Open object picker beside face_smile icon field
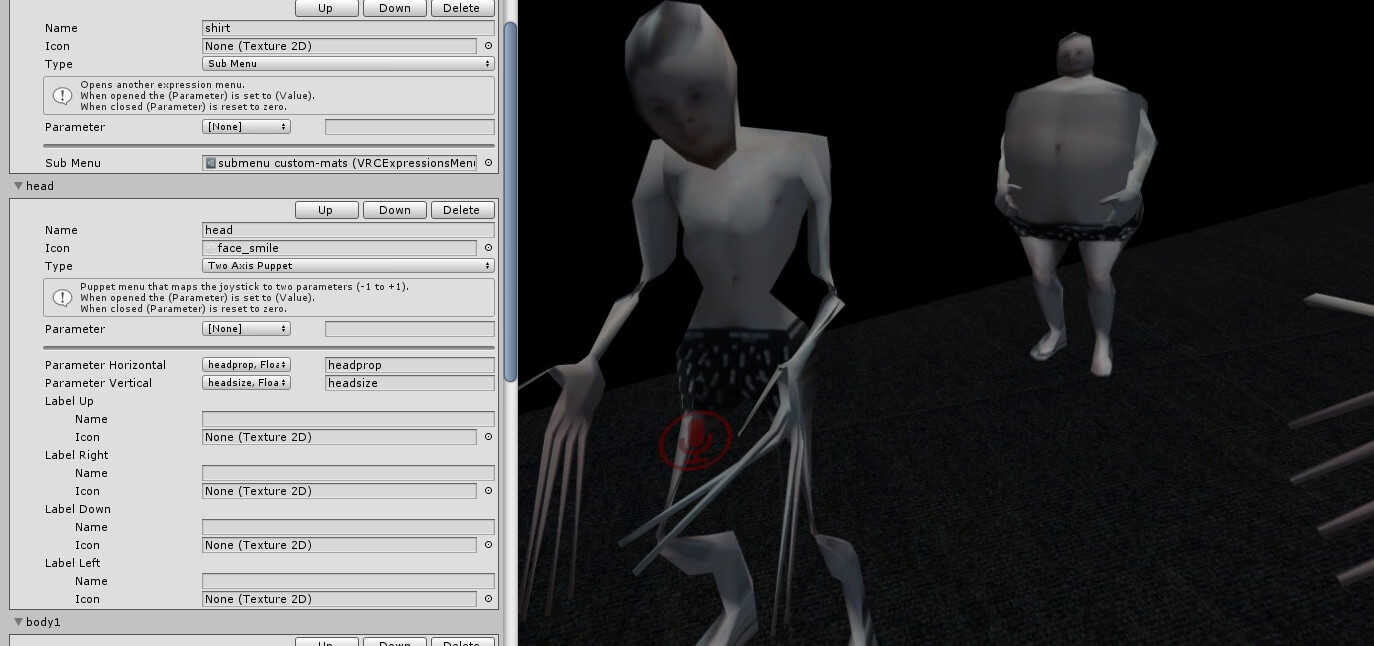Image resolution: width=1374 pixels, height=646 pixels. point(488,248)
